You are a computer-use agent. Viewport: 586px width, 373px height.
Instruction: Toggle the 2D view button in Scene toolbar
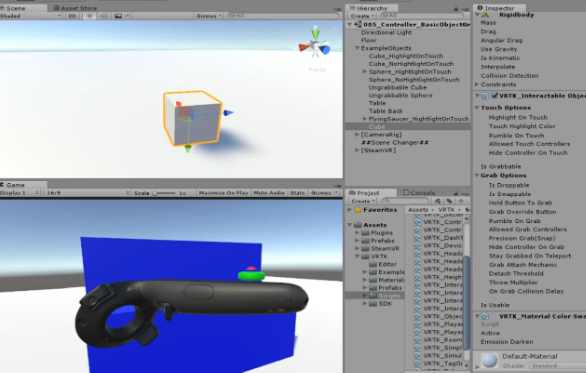pyautogui.click(x=72, y=16)
